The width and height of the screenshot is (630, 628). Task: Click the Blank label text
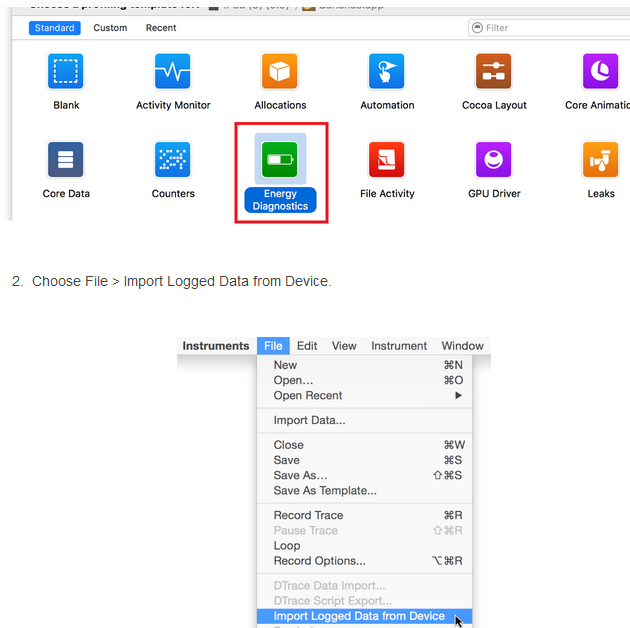coord(66,105)
